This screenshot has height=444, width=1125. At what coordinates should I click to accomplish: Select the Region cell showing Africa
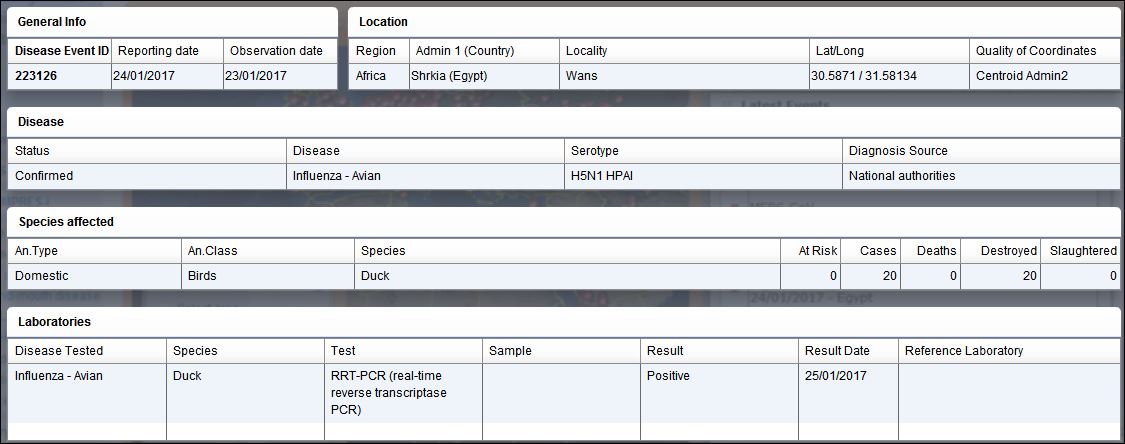click(x=379, y=76)
